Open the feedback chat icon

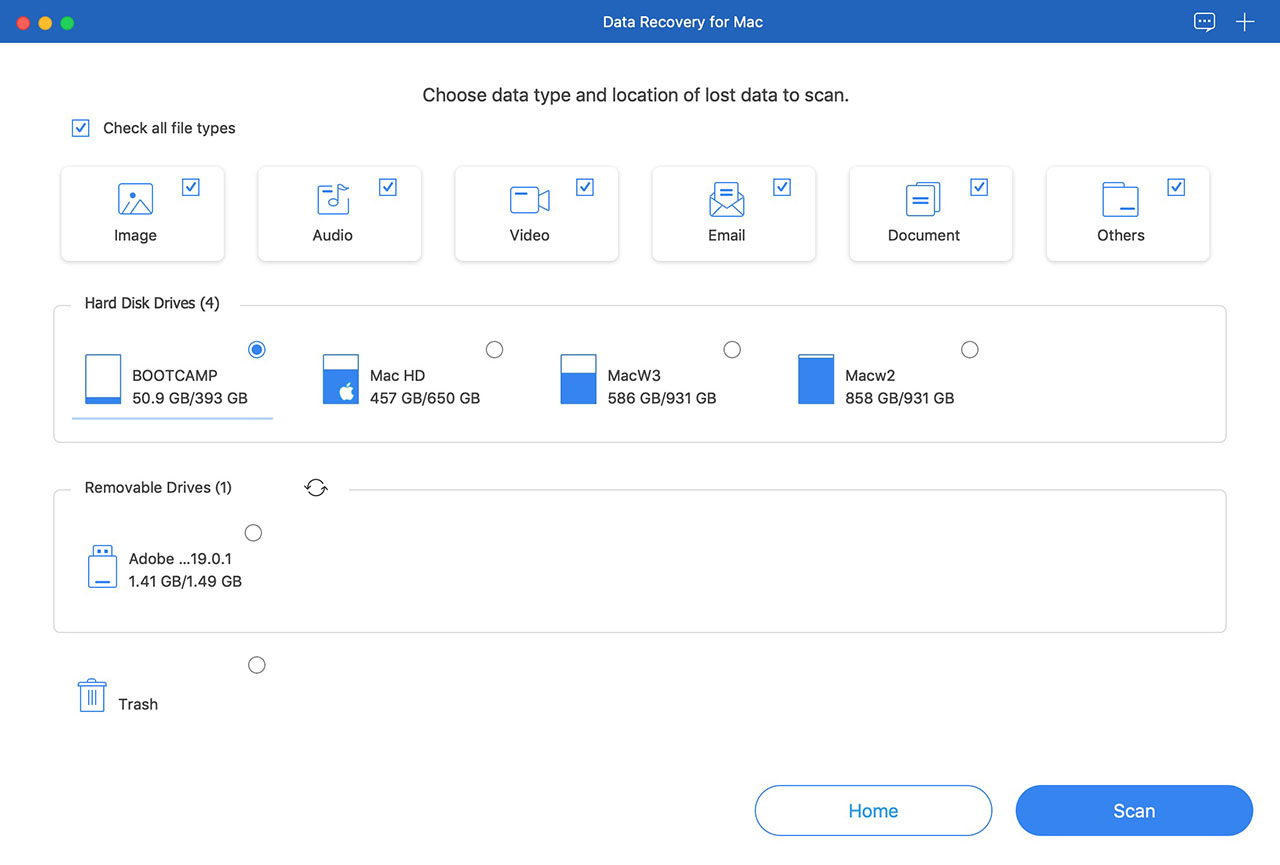[1205, 22]
